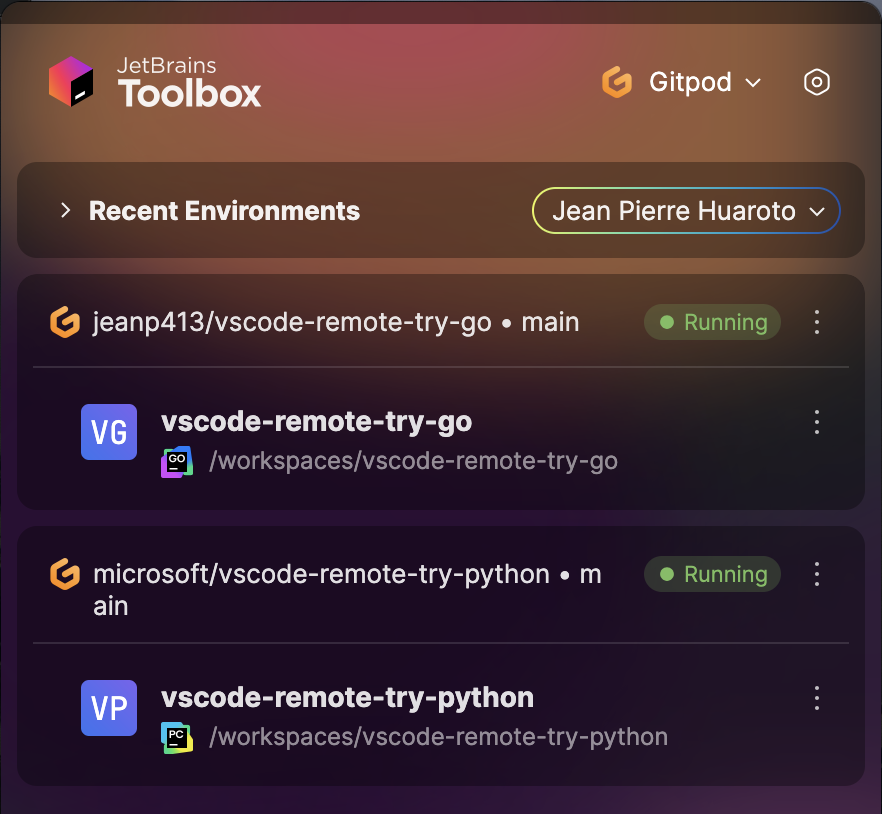Expand the Recent Environments section
Image resolution: width=882 pixels, height=814 pixels.
[x=65, y=210]
